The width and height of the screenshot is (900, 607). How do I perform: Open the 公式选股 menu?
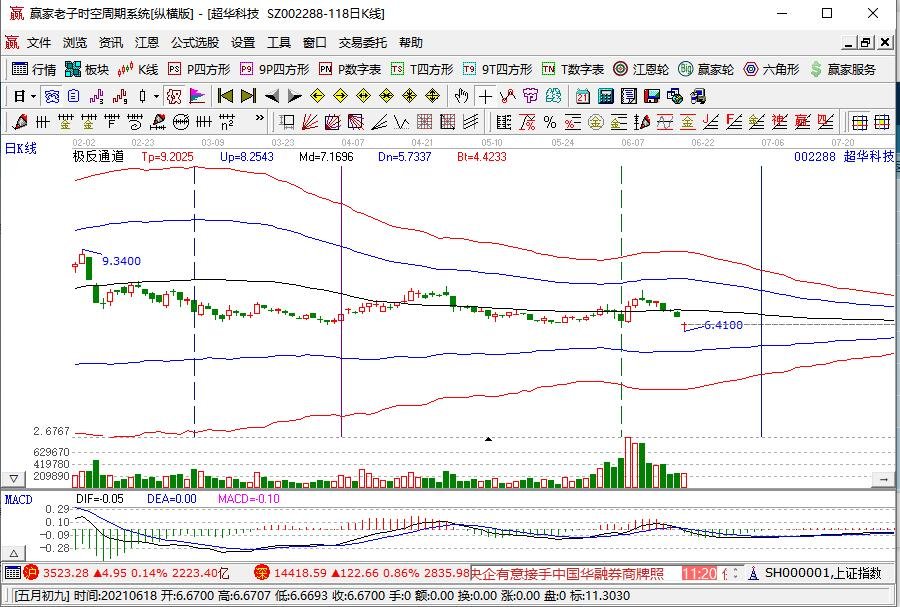coord(195,42)
